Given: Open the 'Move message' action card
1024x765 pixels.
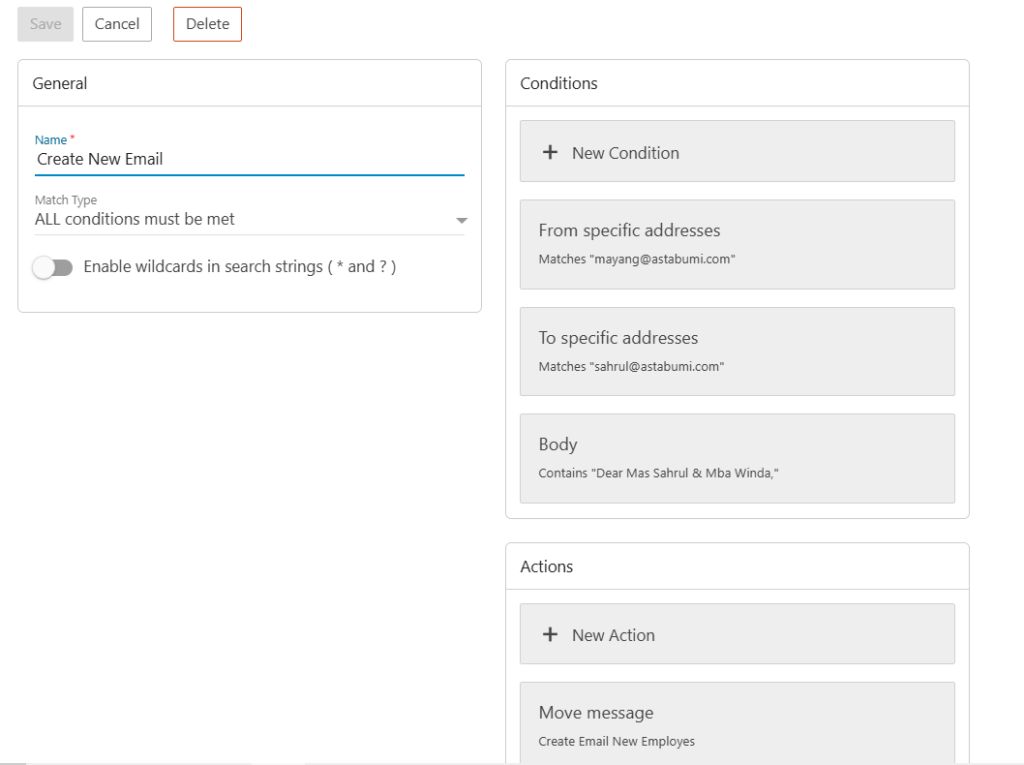Looking at the screenshot, I should pyautogui.click(x=737, y=723).
